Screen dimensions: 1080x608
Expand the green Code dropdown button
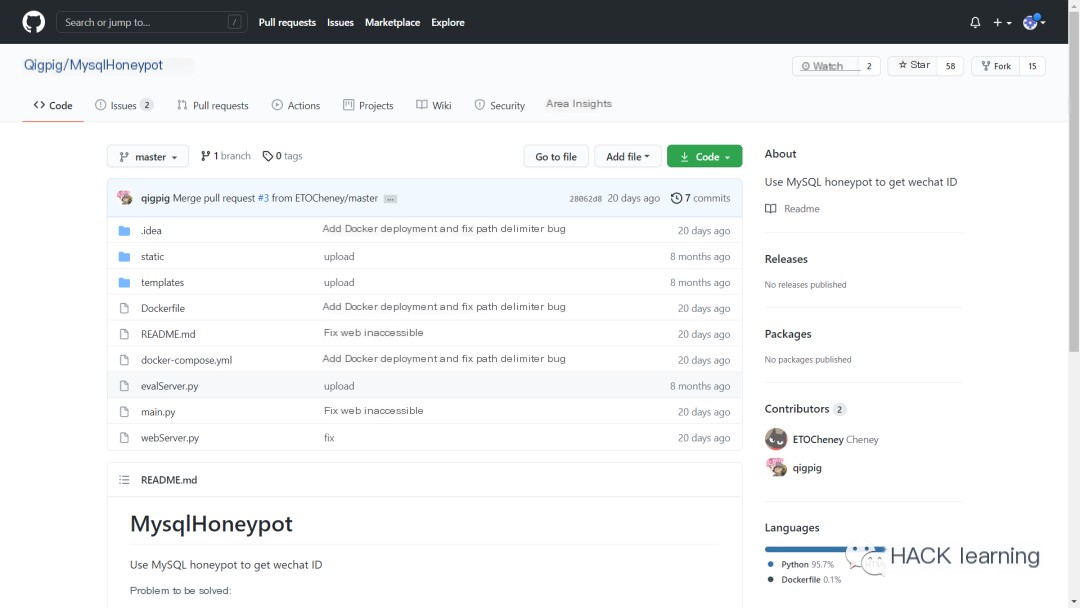pos(704,156)
